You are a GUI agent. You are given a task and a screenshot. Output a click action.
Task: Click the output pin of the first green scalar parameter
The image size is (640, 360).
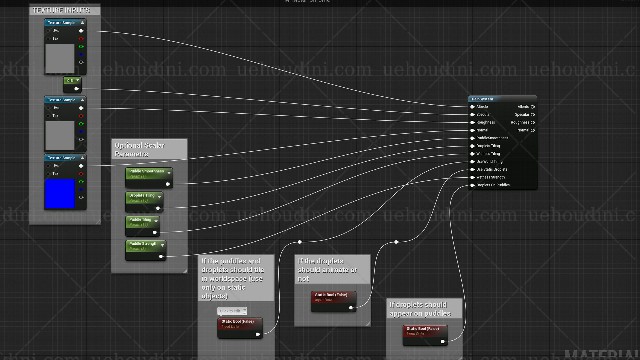pos(167,184)
